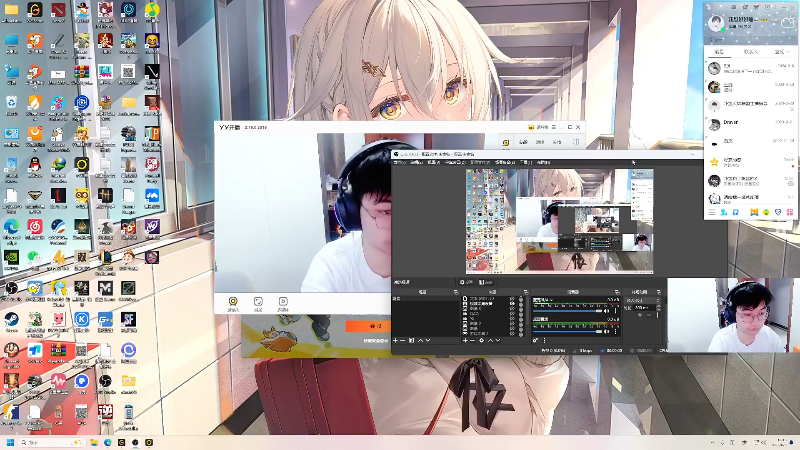800x450 pixels.
Task: Click yellow-framed icon in YY window toolbar
Action: (506, 142)
